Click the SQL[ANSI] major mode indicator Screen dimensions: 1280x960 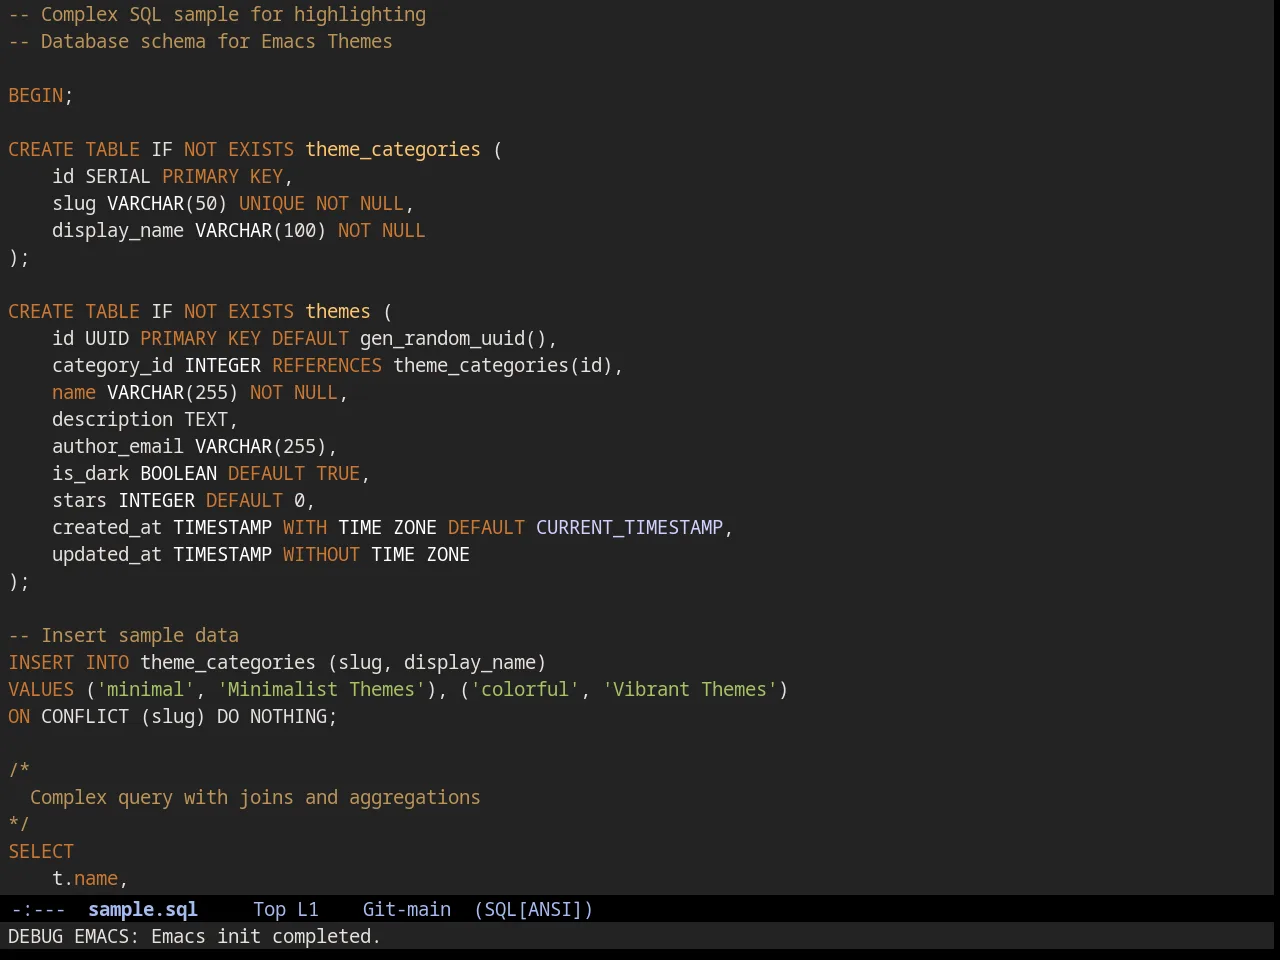pos(533,909)
